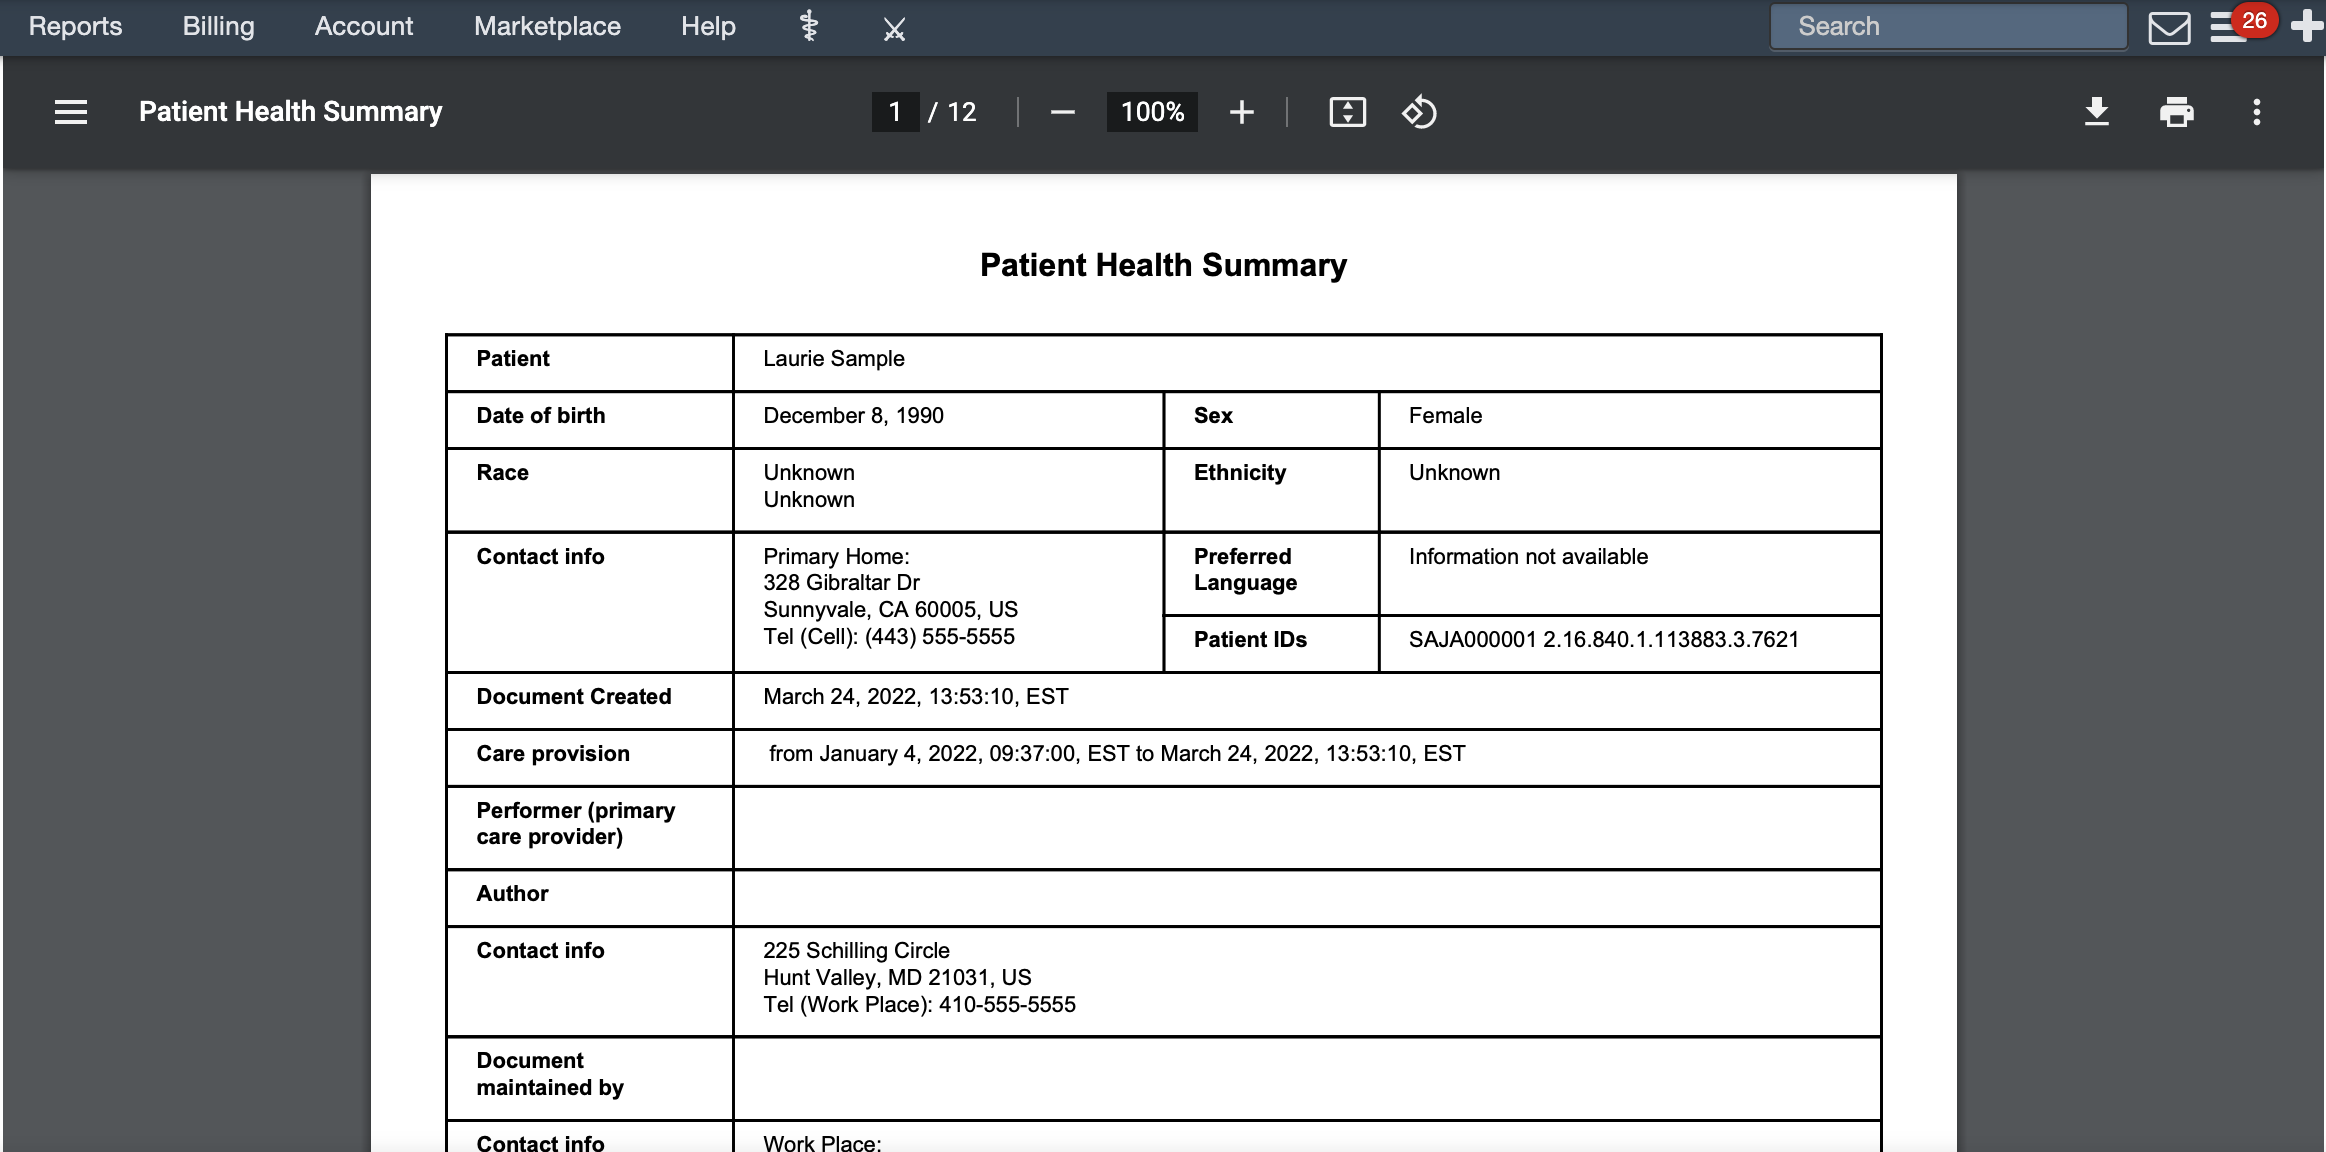This screenshot has height=1152, width=2326.
Task: Click the Care provision date range text
Action: point(1117,754)
